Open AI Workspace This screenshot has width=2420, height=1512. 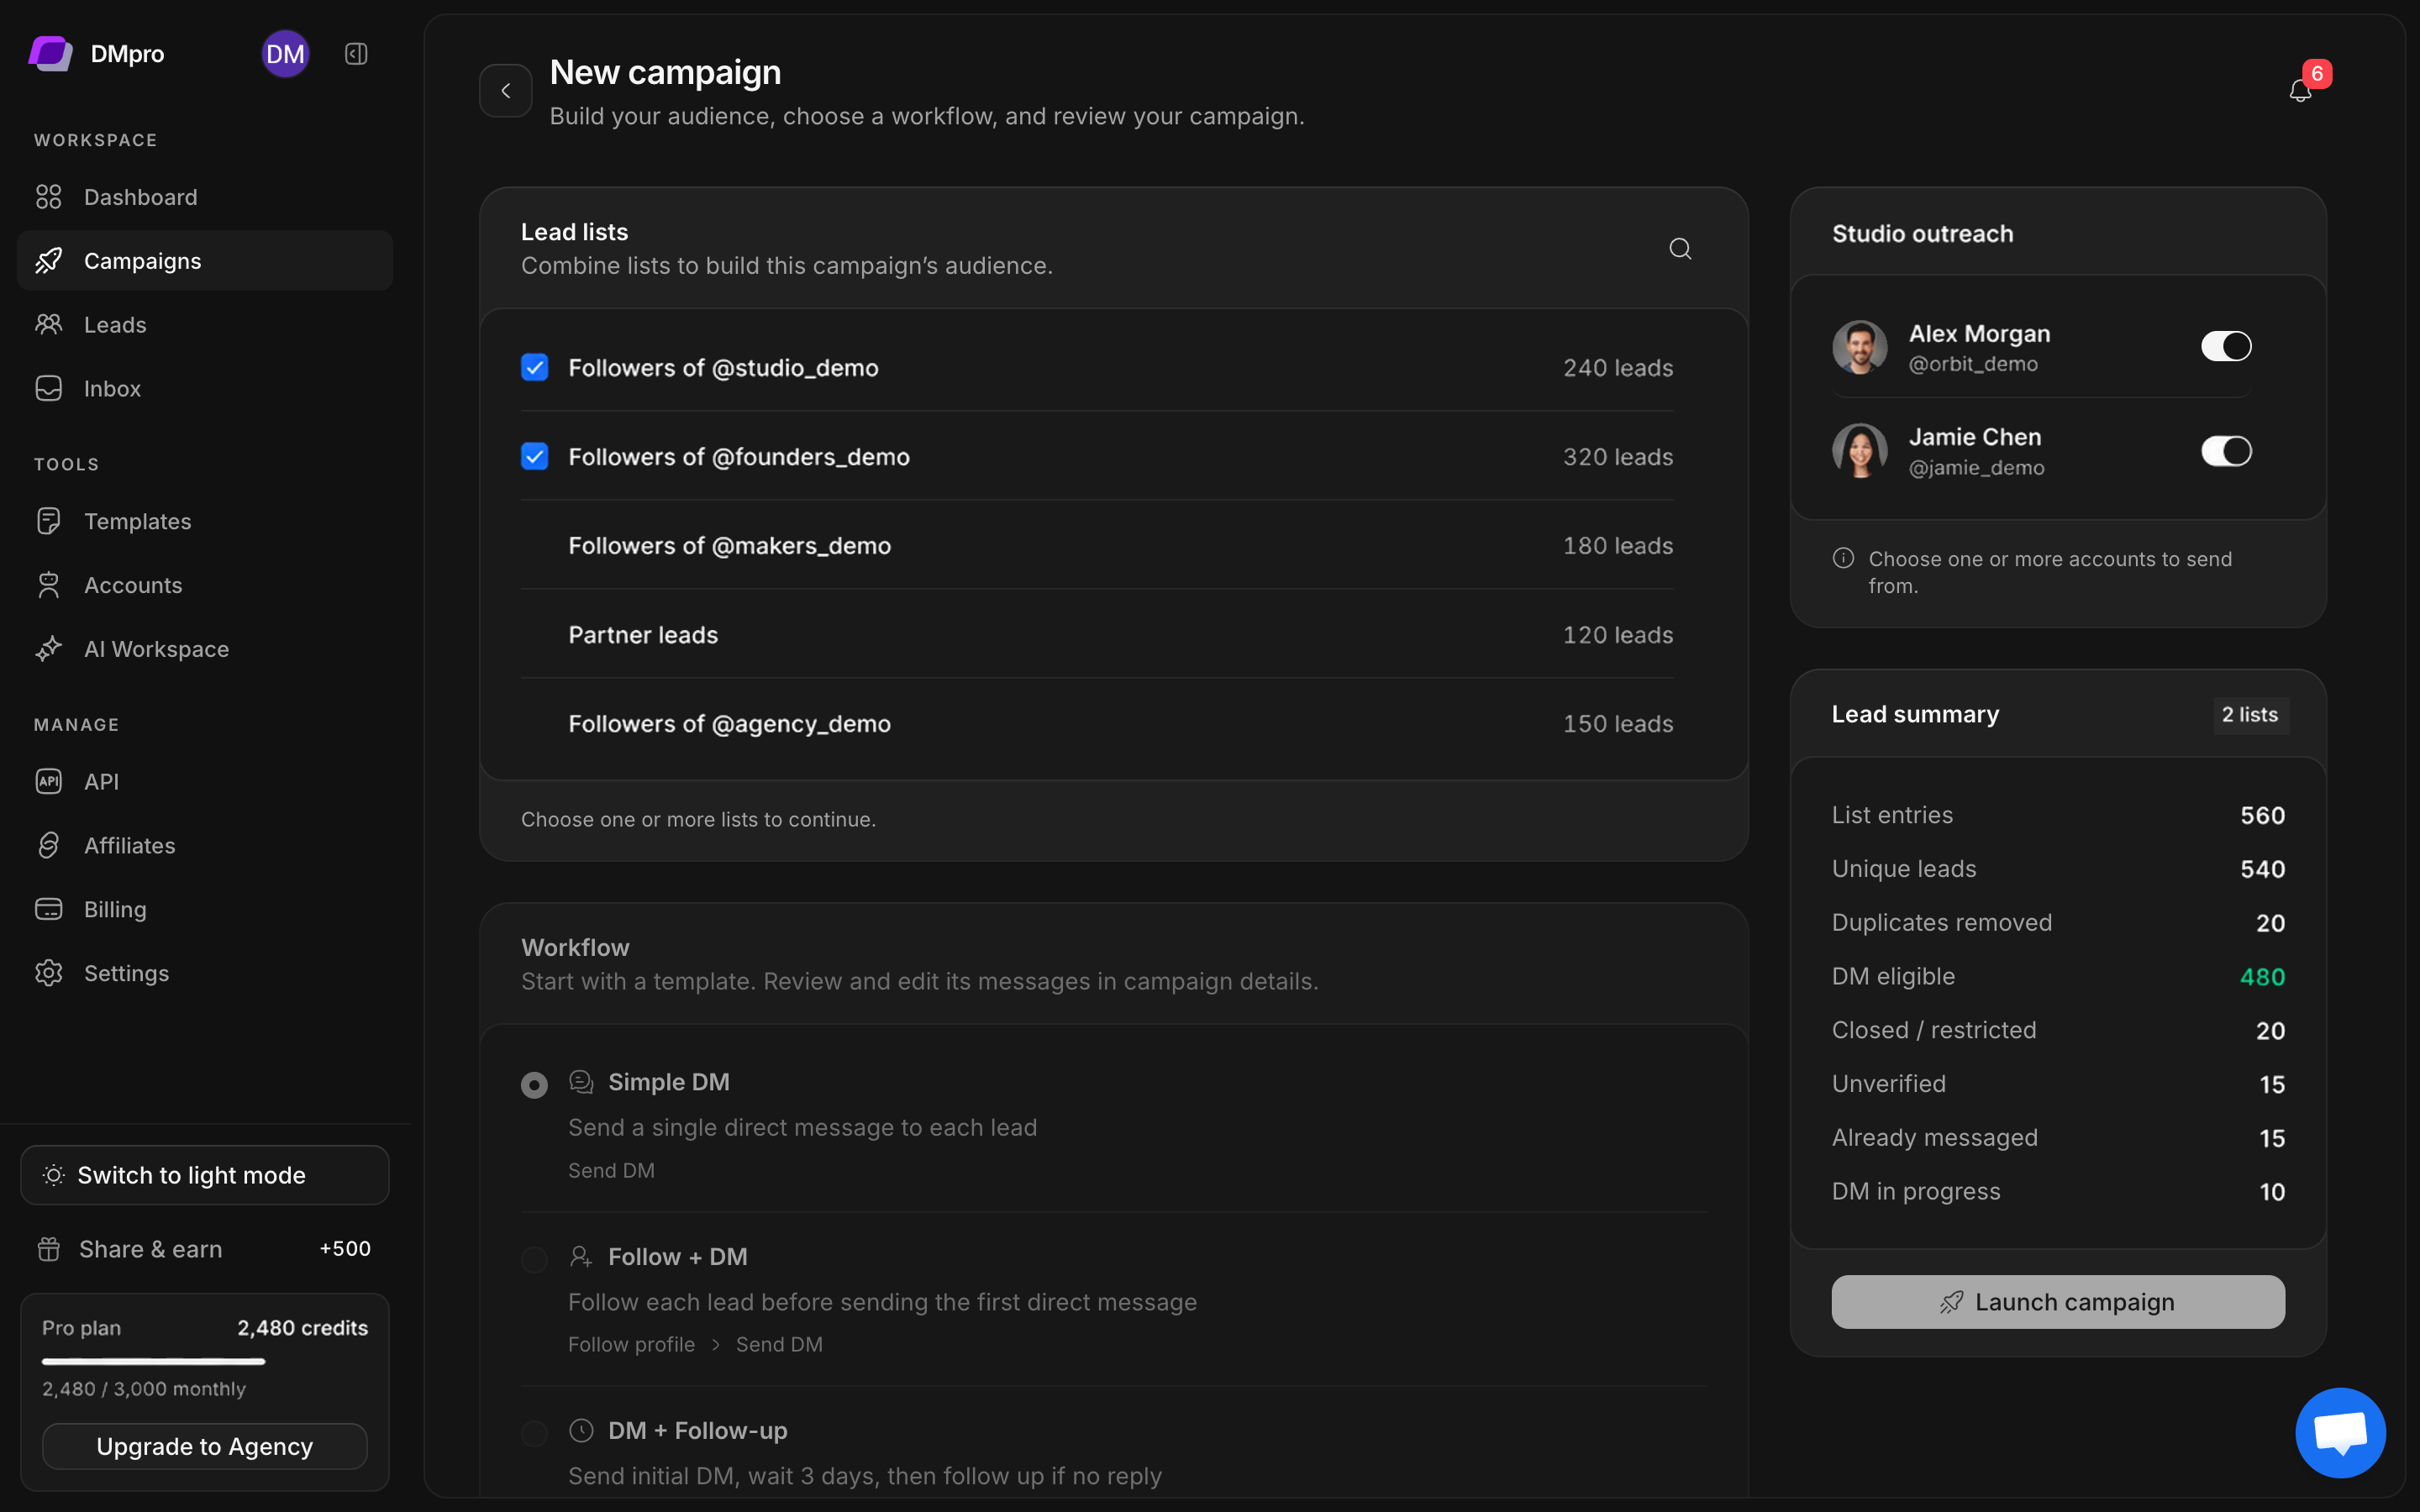coord(205,649)
